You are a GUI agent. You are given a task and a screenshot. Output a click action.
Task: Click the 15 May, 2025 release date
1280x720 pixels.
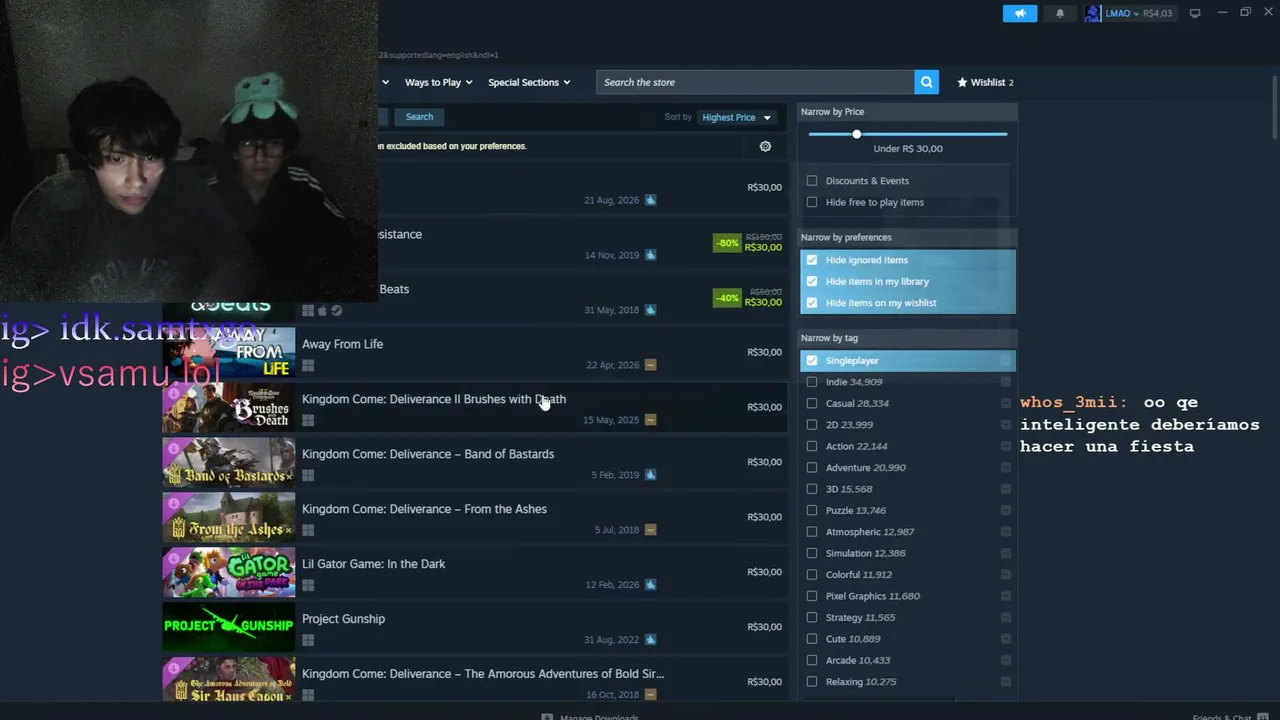(611, 420)
